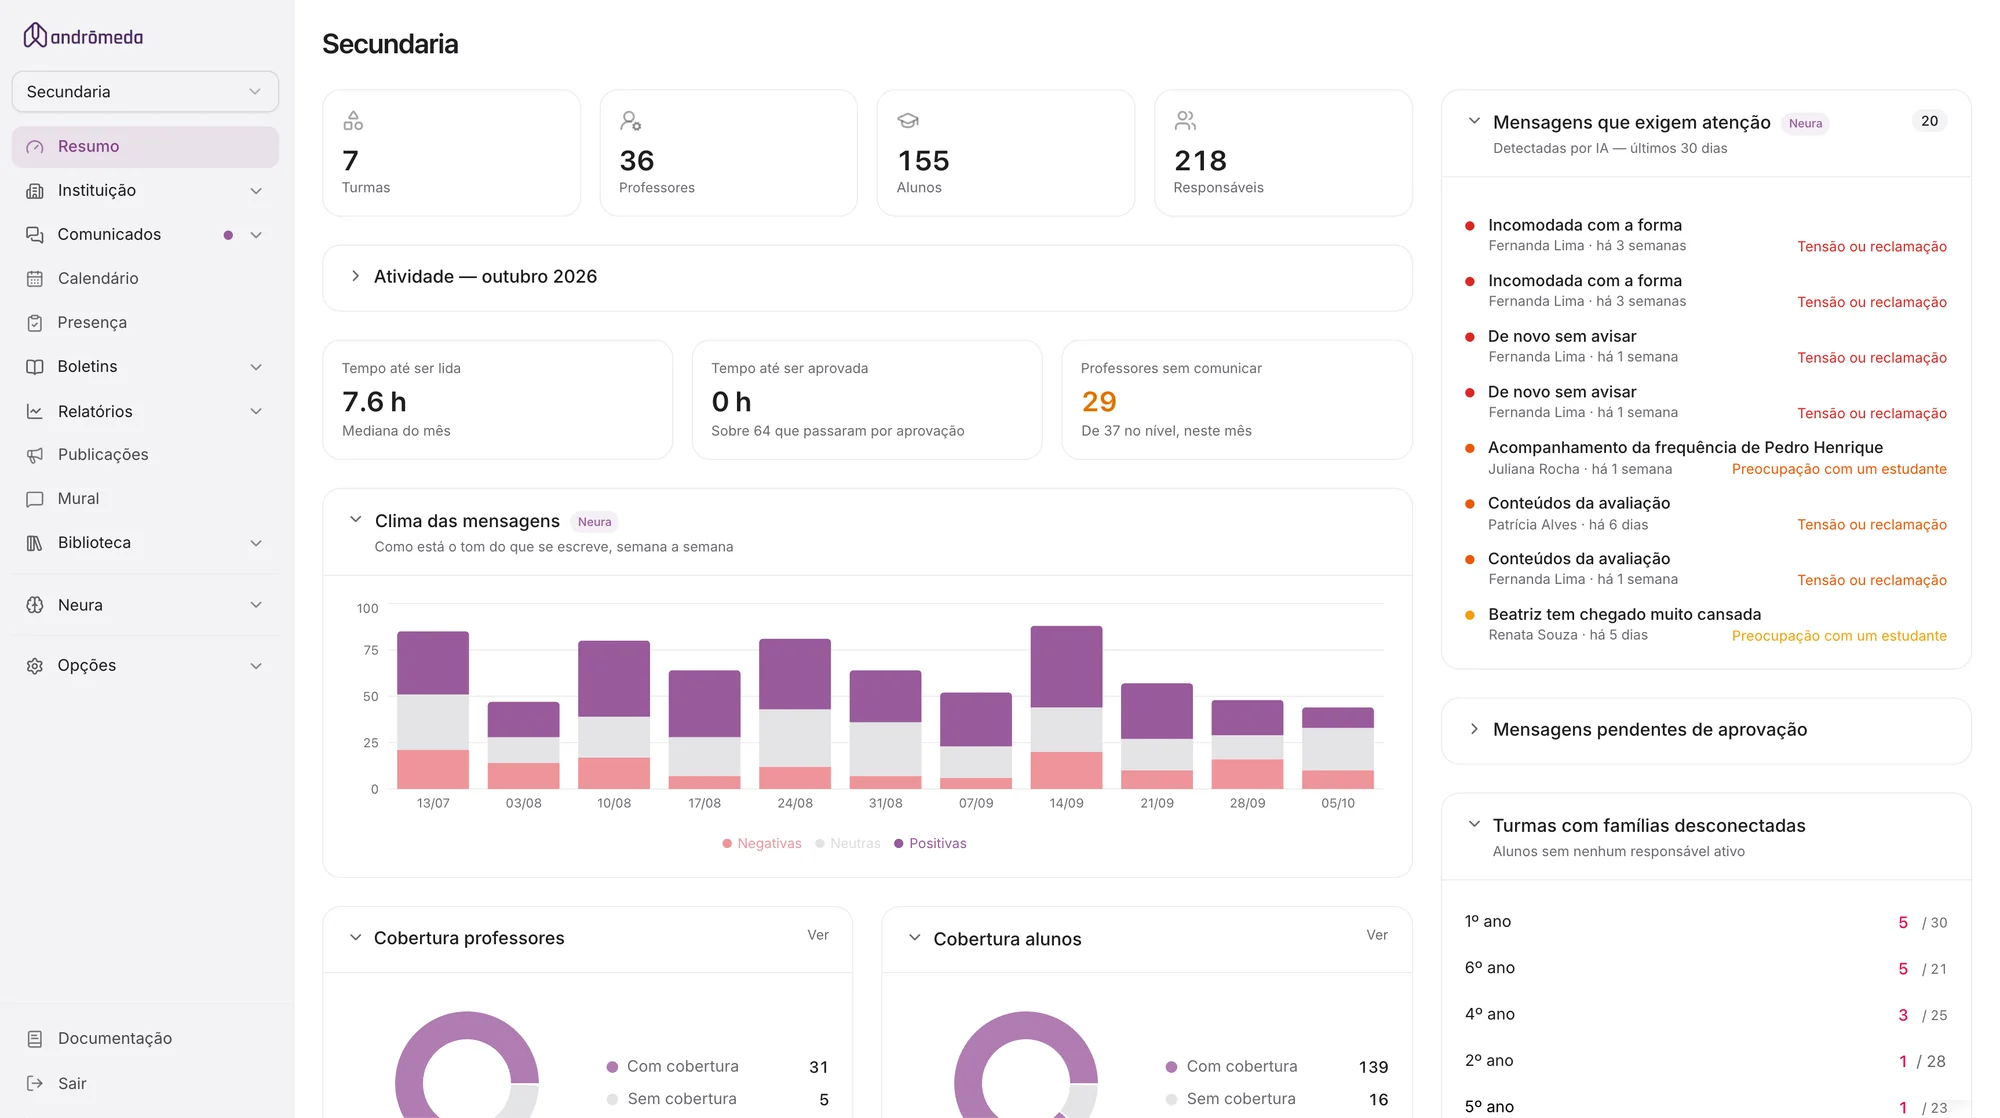
Task: Go to Calendário in the sidebar
Action: pyautogui.click(x=145, y=279)
